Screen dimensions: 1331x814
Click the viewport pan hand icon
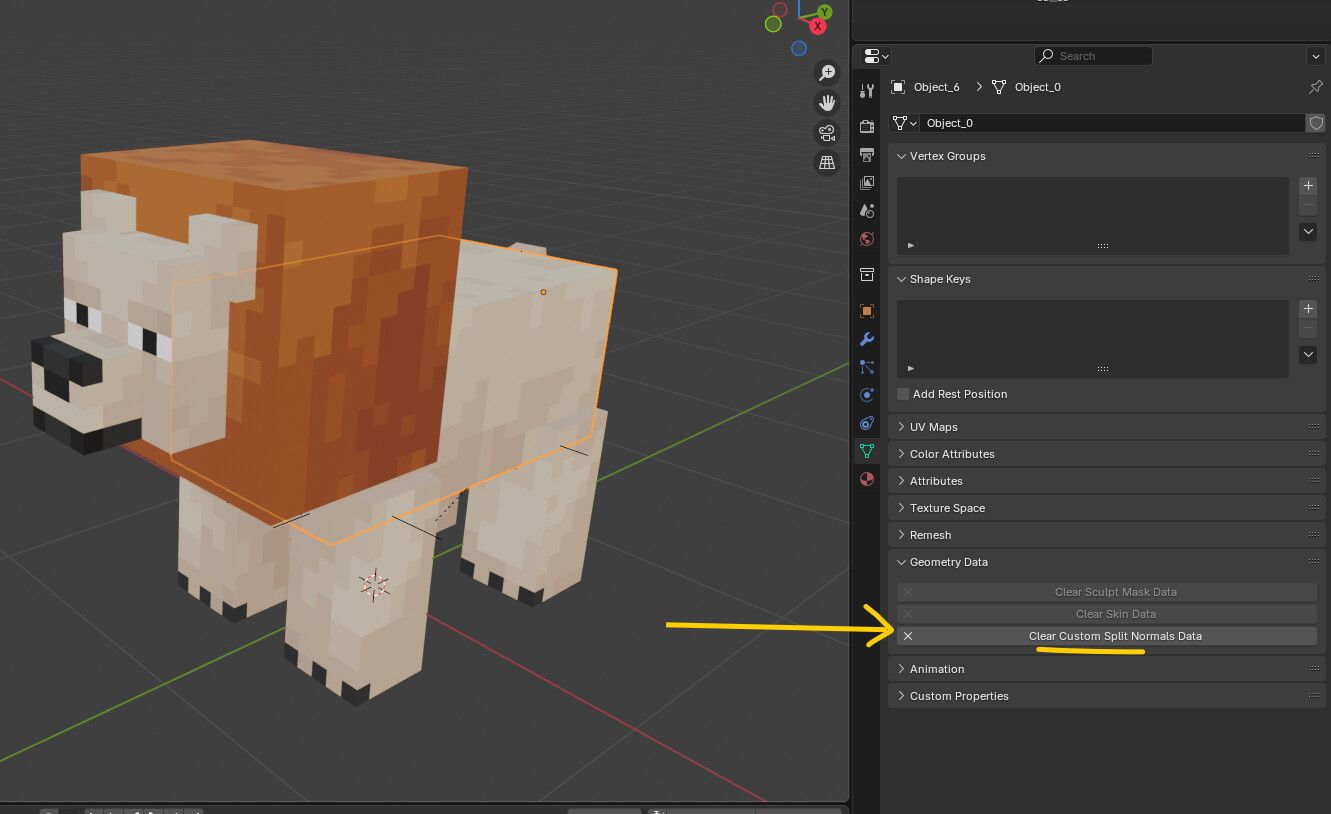click(x=827, y=102)
